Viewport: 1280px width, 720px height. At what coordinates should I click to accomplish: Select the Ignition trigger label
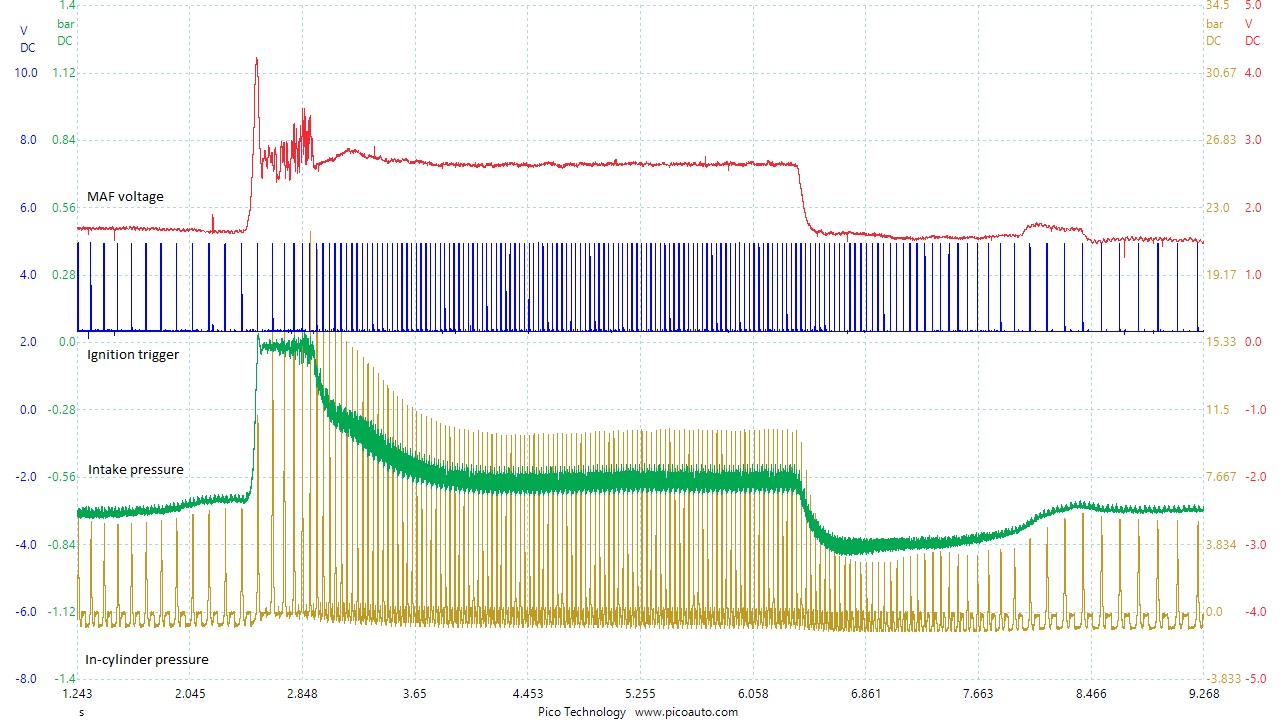(133, 354)
